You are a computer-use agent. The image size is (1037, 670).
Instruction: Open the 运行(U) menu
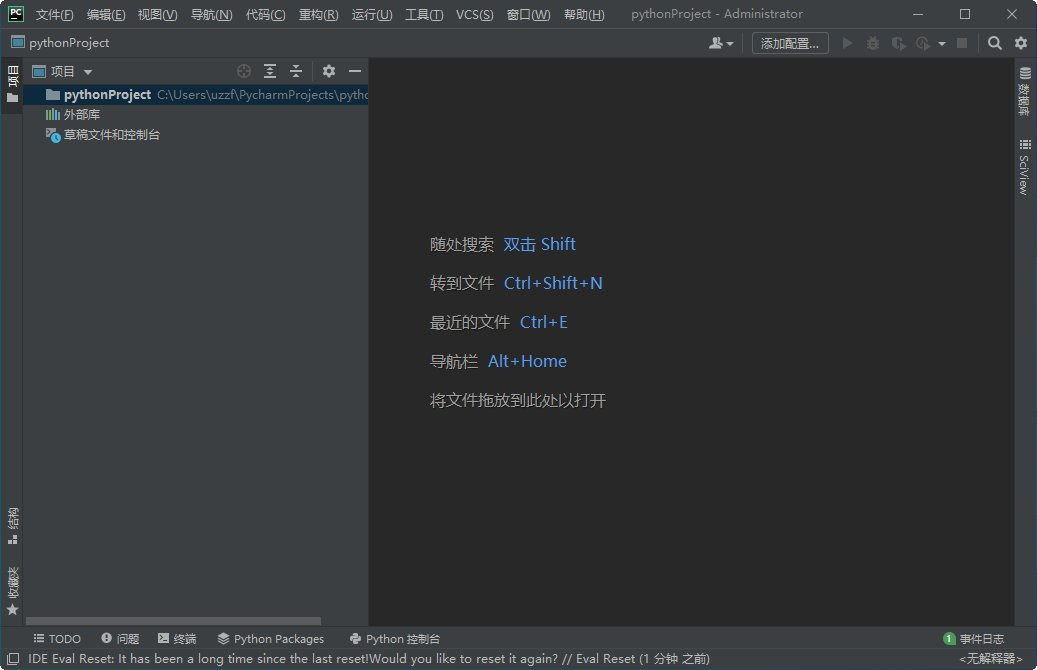click(372, 15)
